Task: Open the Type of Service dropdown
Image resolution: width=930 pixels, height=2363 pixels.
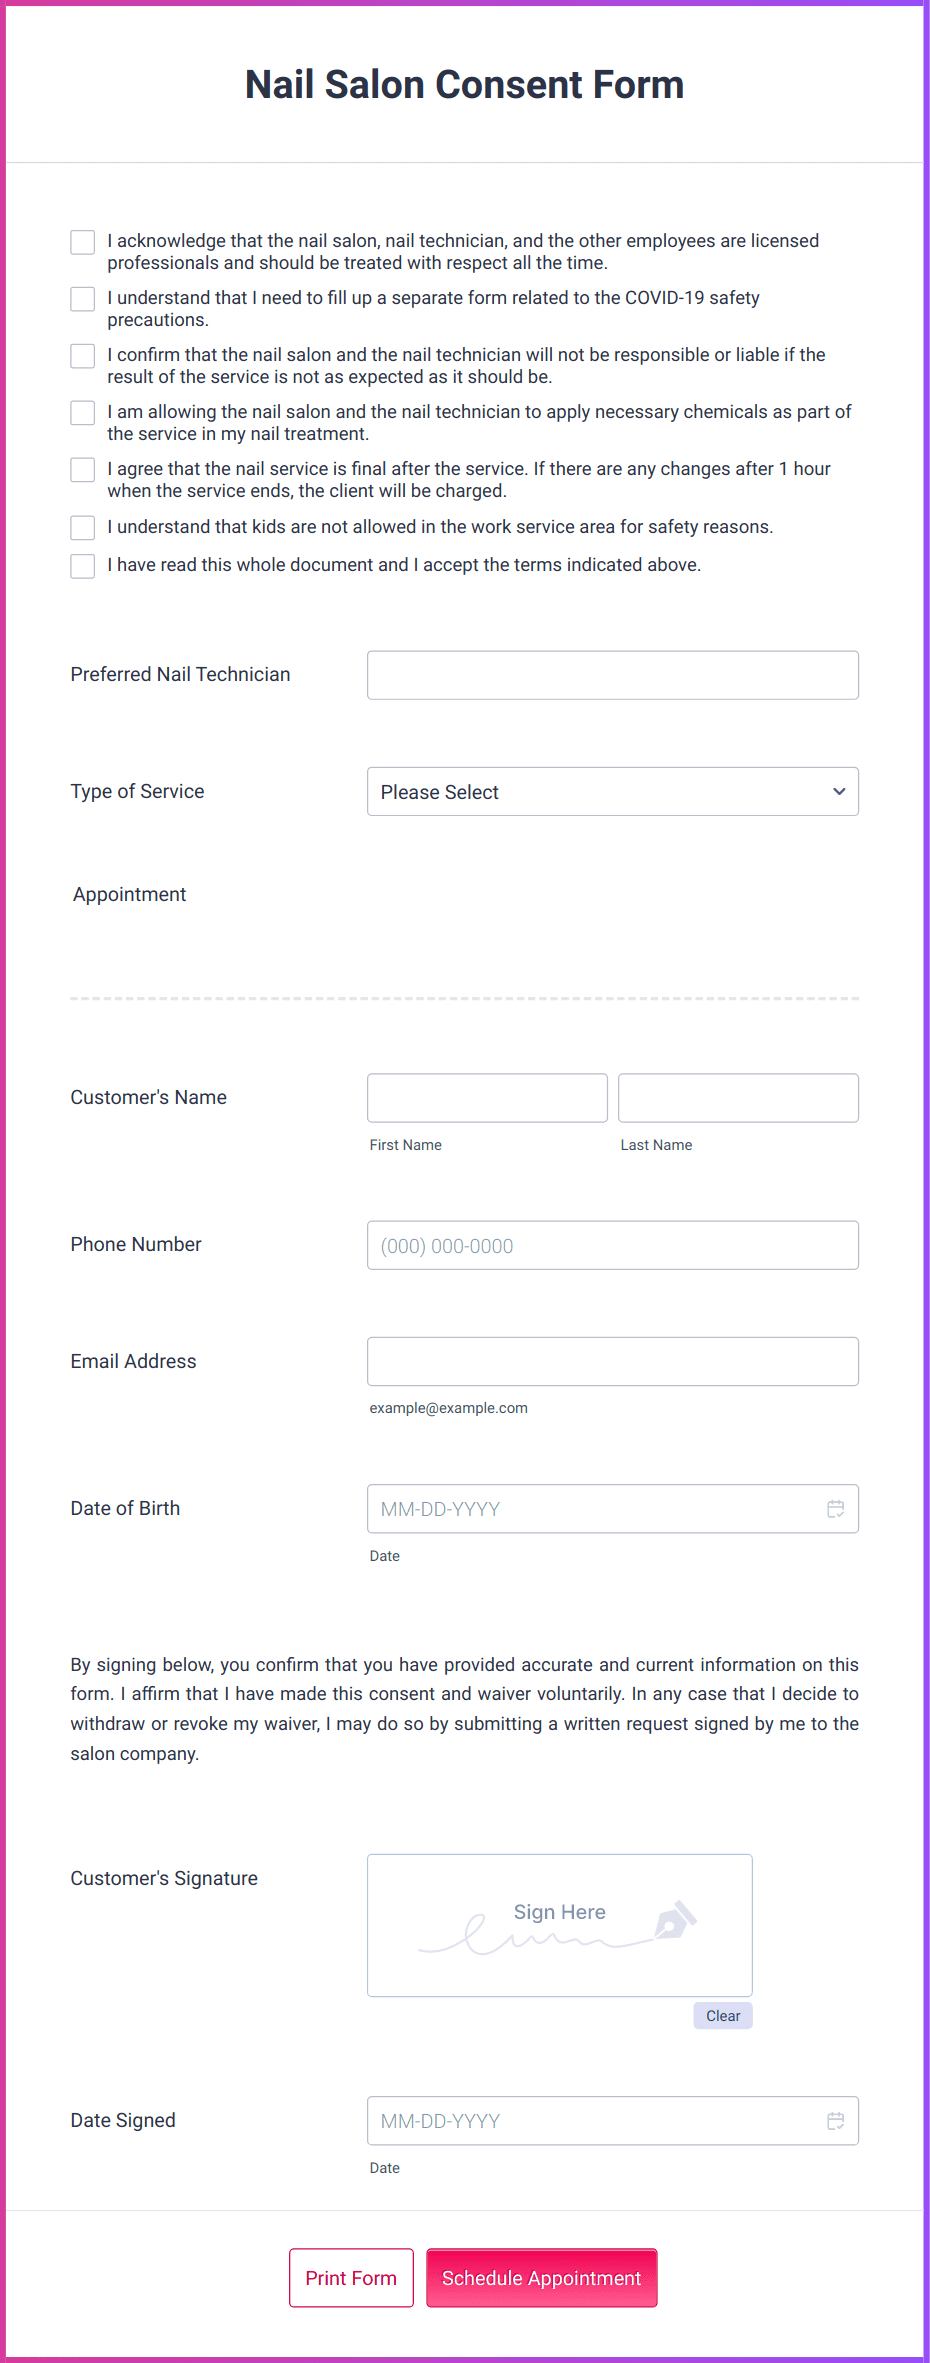Action: 613,791
